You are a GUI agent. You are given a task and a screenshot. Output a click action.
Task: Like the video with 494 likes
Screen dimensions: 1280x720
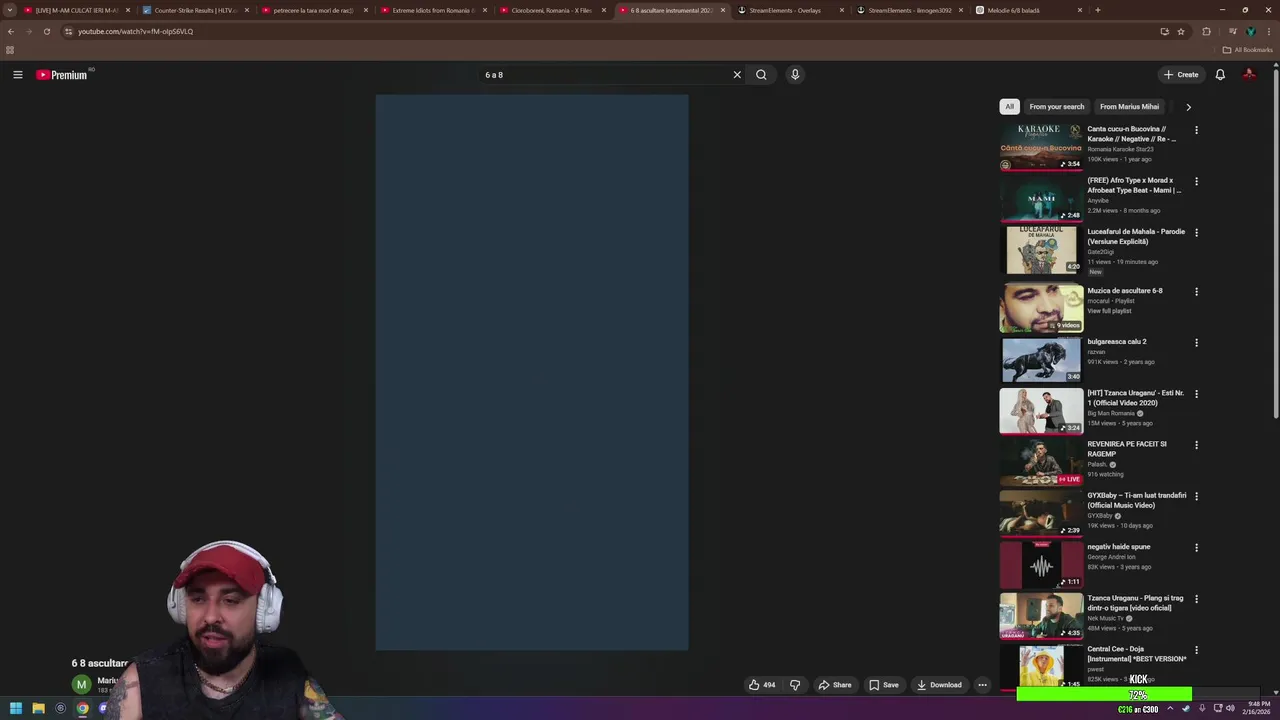coord(762,685)
